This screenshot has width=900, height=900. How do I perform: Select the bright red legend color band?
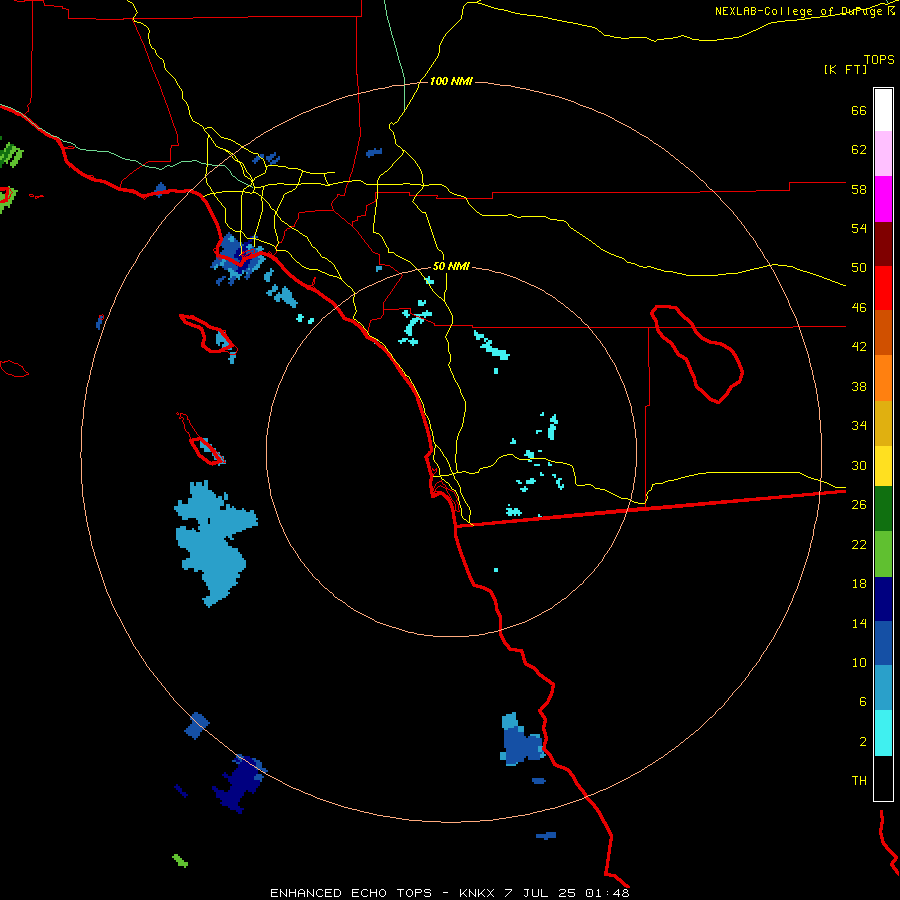coord(883,288)
